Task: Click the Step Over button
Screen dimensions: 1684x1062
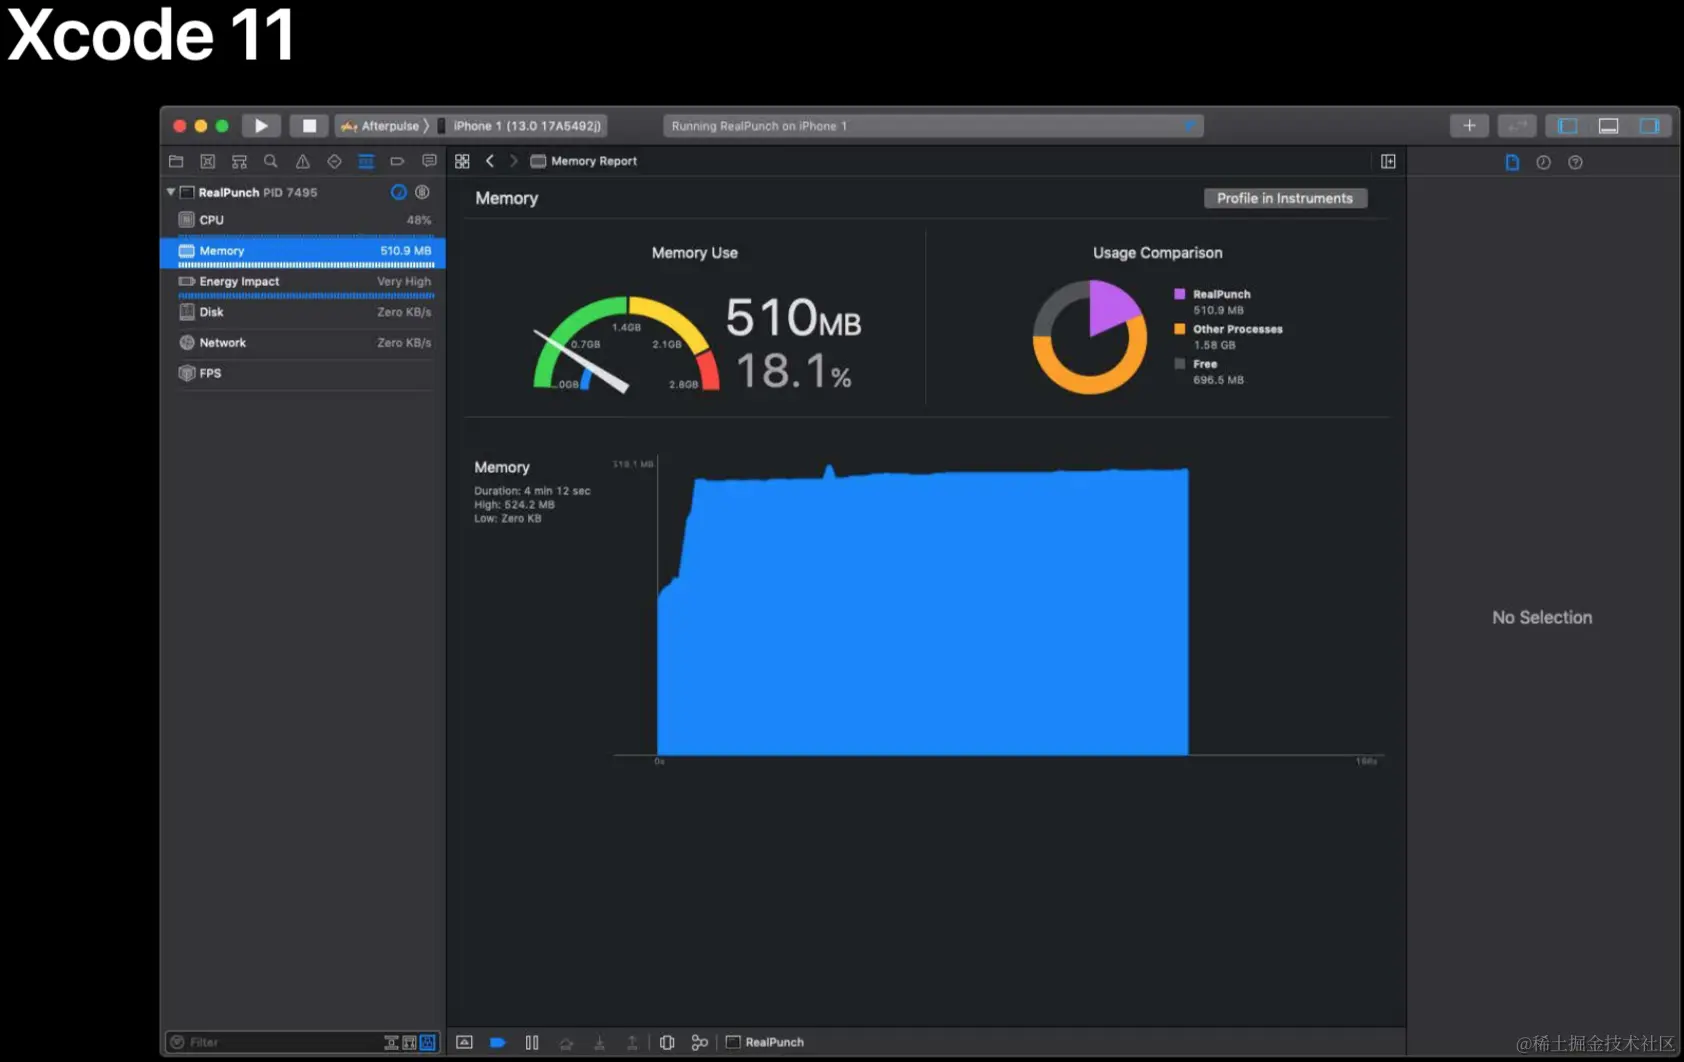Action: [566, 1042]
